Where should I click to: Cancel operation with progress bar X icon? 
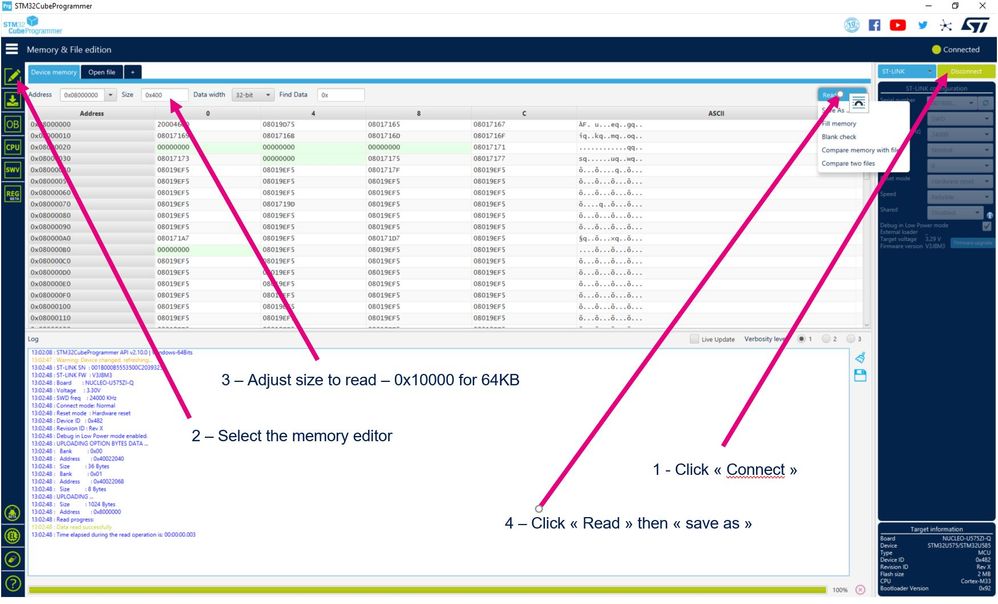tap(860, 589)
